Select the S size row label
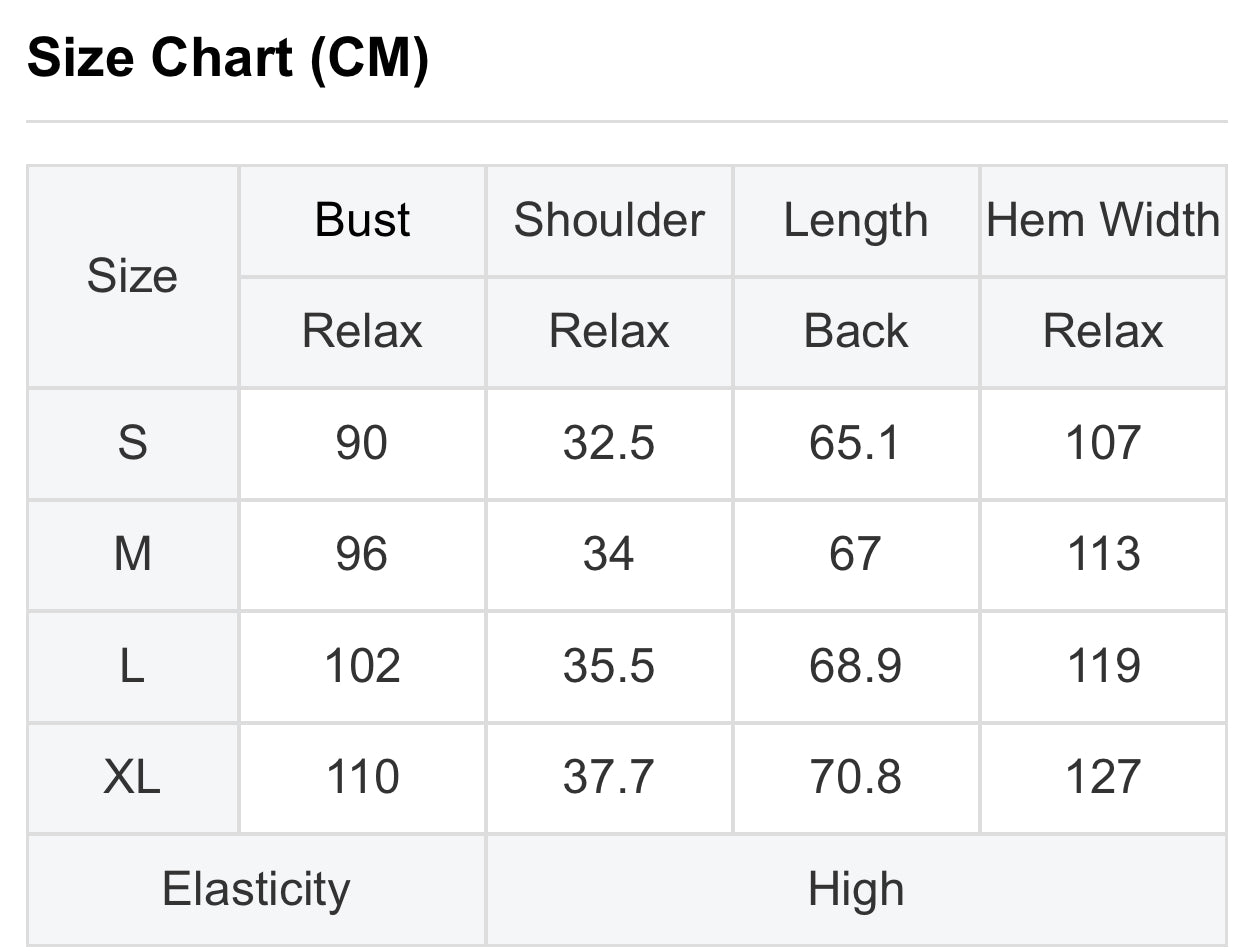The height and width of the screenshot is (952, 1246). coord(132,443)
